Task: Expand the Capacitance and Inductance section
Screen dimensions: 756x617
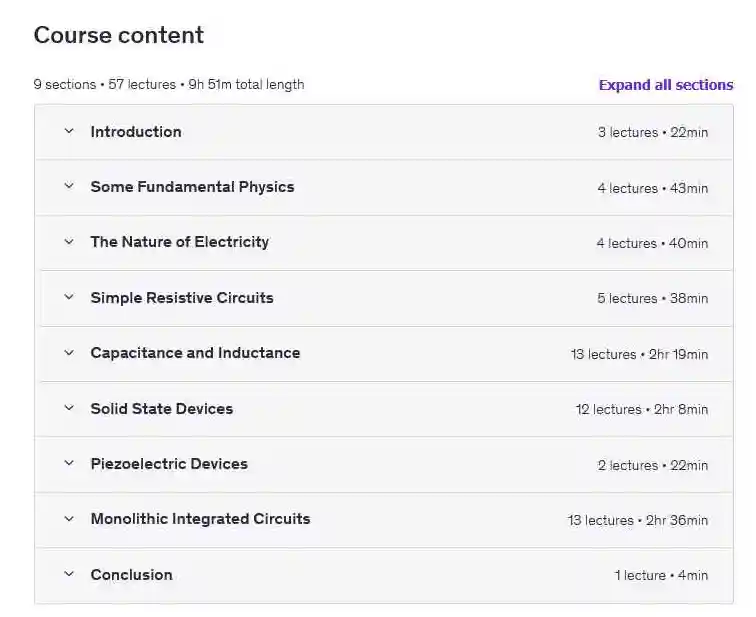Action: (x=195, y=353)
